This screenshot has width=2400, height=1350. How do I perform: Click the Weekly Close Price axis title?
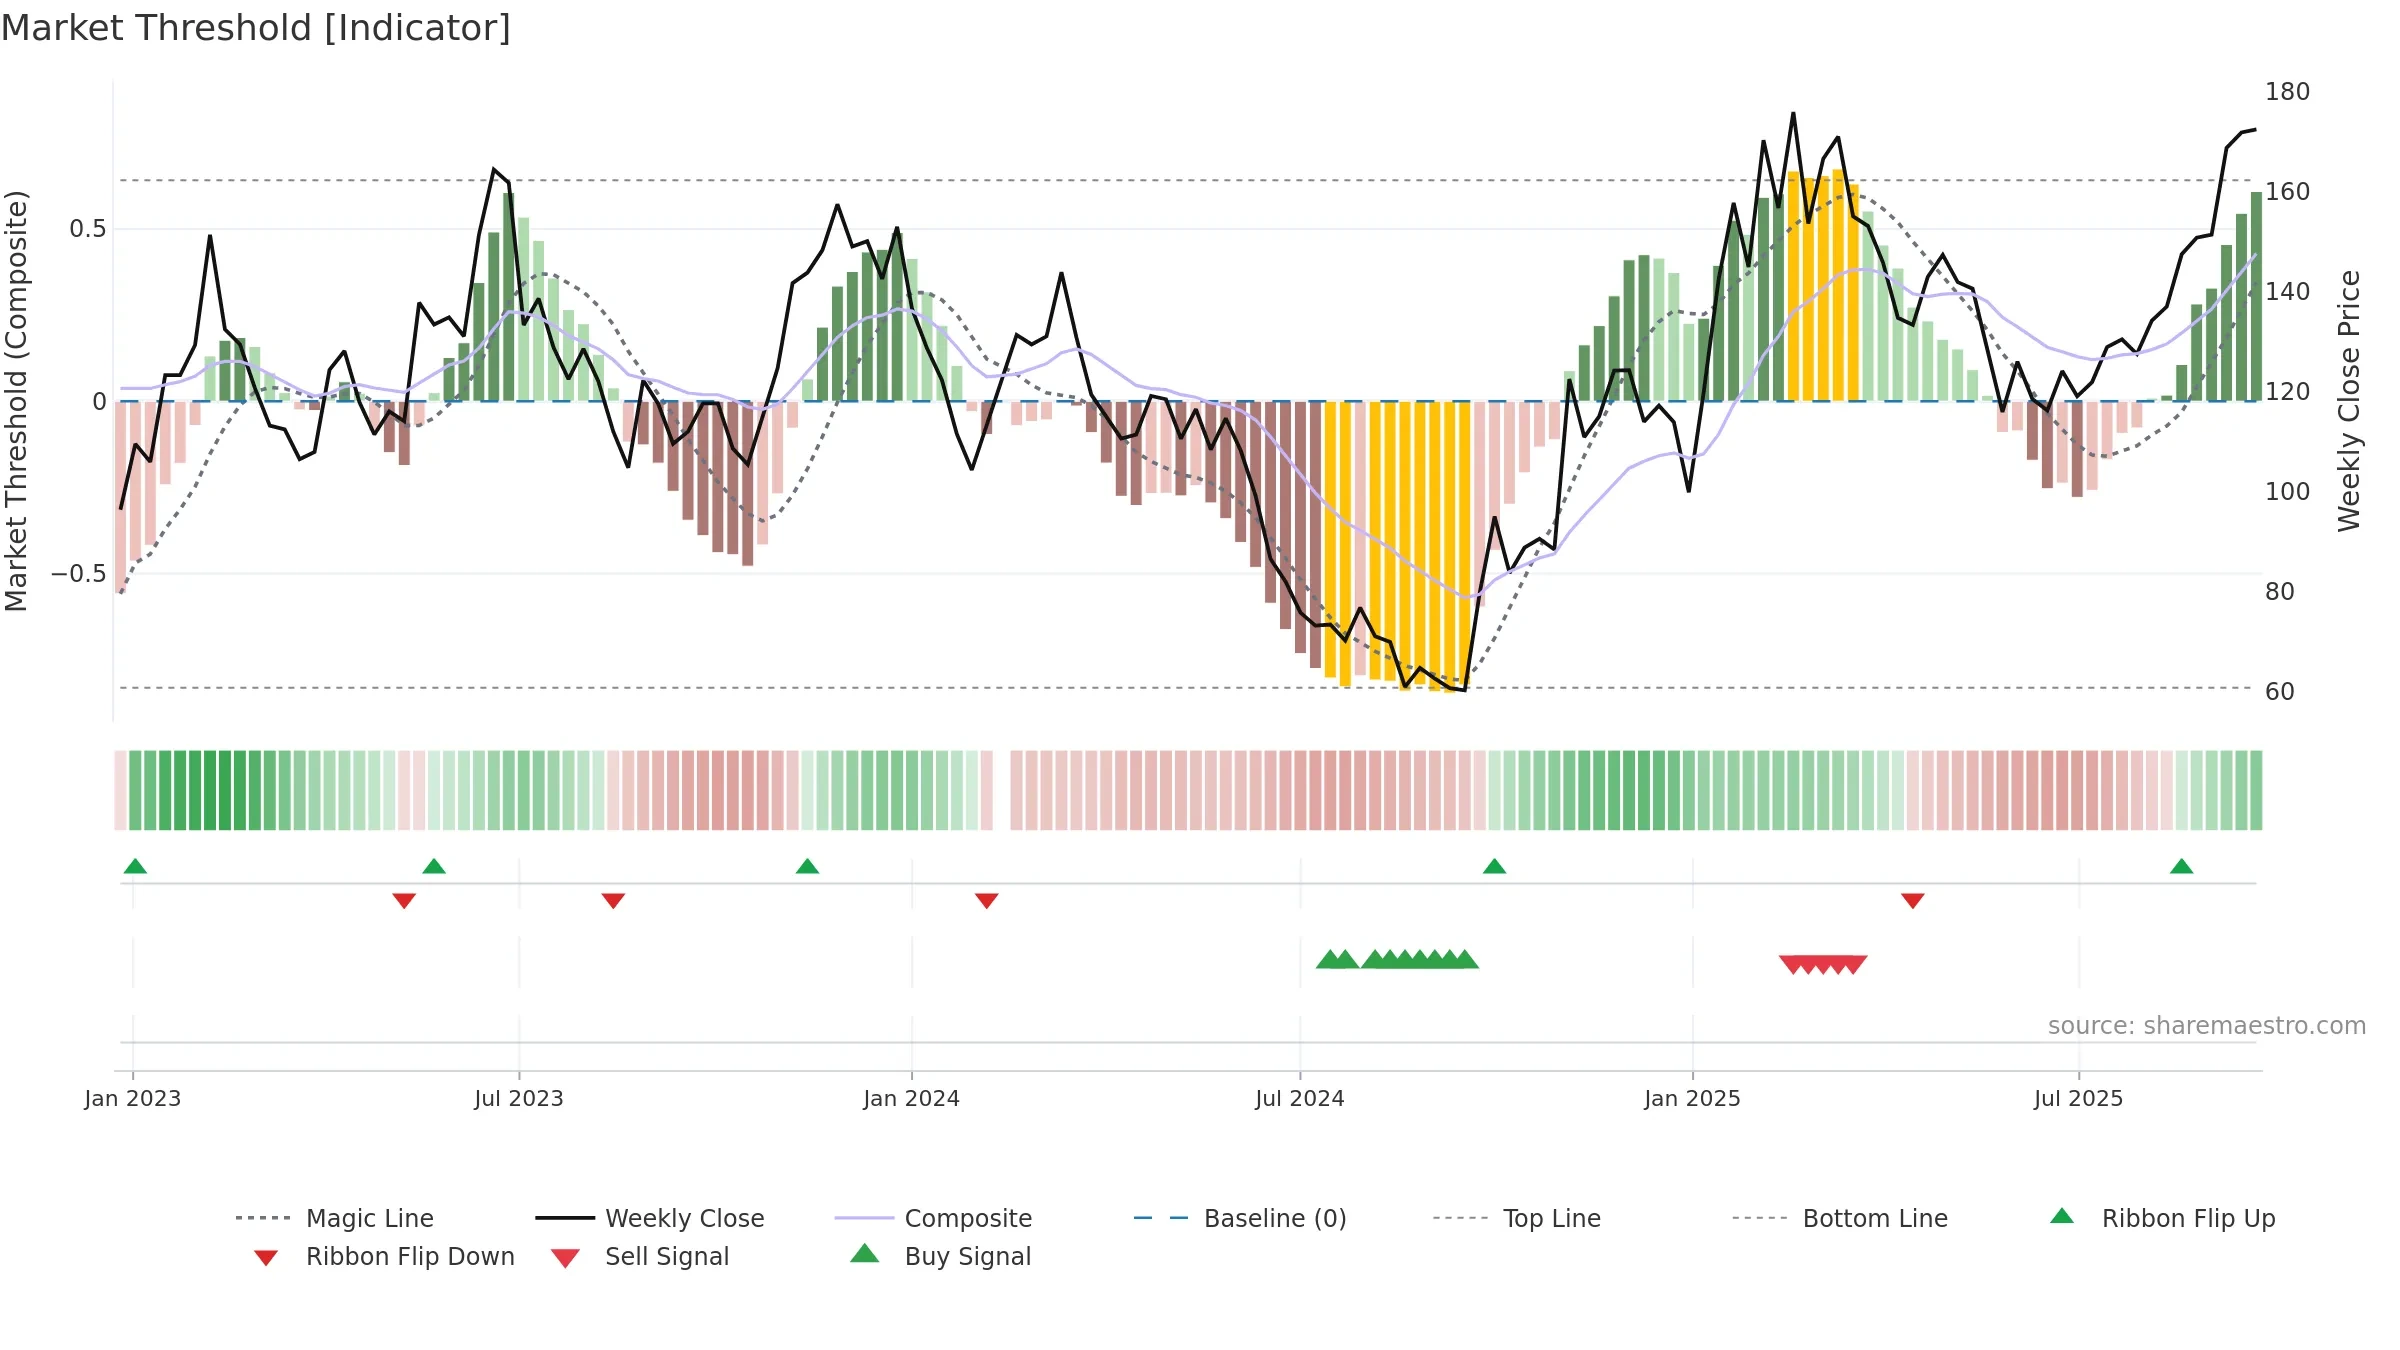point(2349,401)
